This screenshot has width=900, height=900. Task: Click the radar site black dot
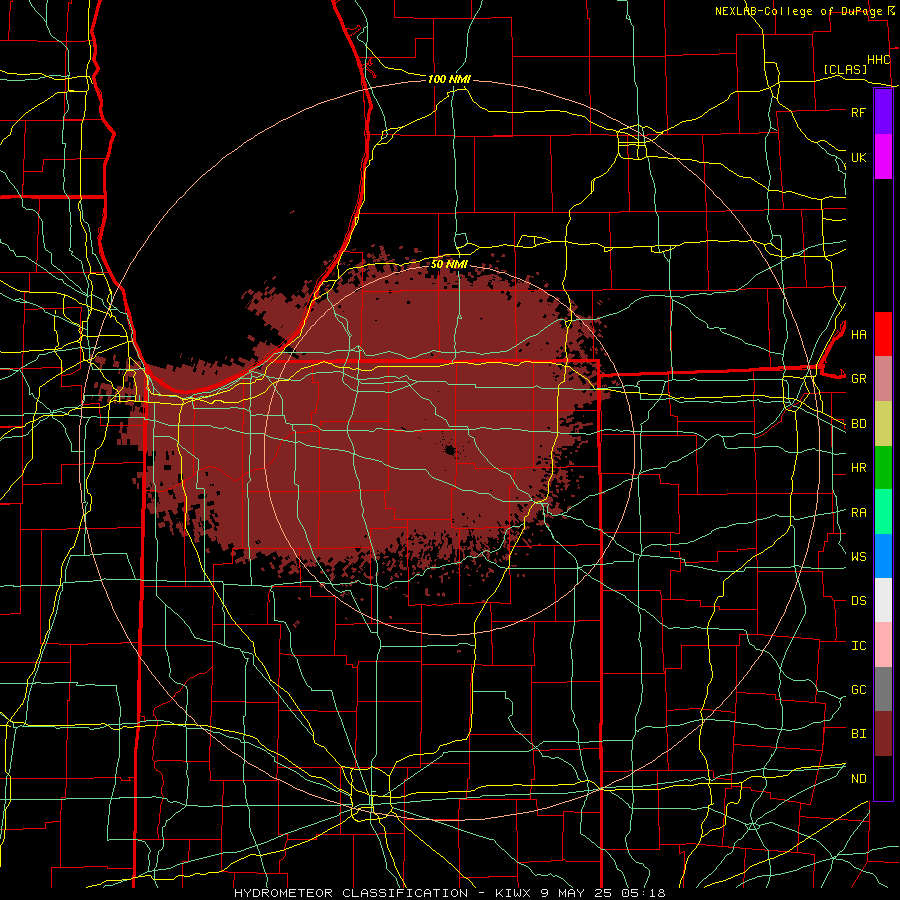tap(450, 451)
